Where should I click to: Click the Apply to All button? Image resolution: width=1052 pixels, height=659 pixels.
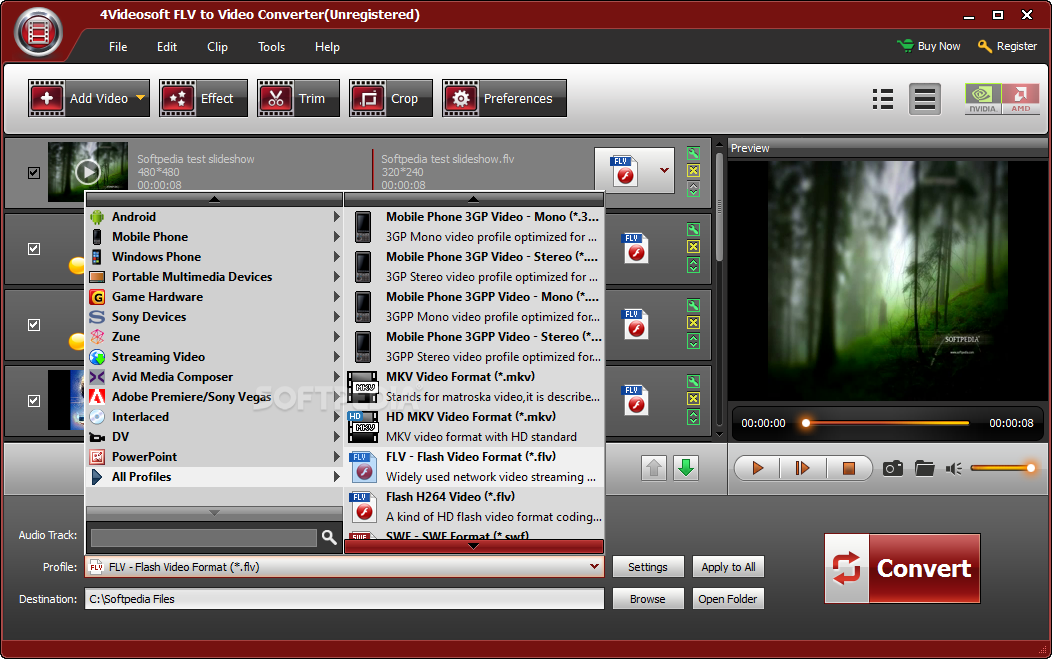pyautogui.click(x=728, y=567)
